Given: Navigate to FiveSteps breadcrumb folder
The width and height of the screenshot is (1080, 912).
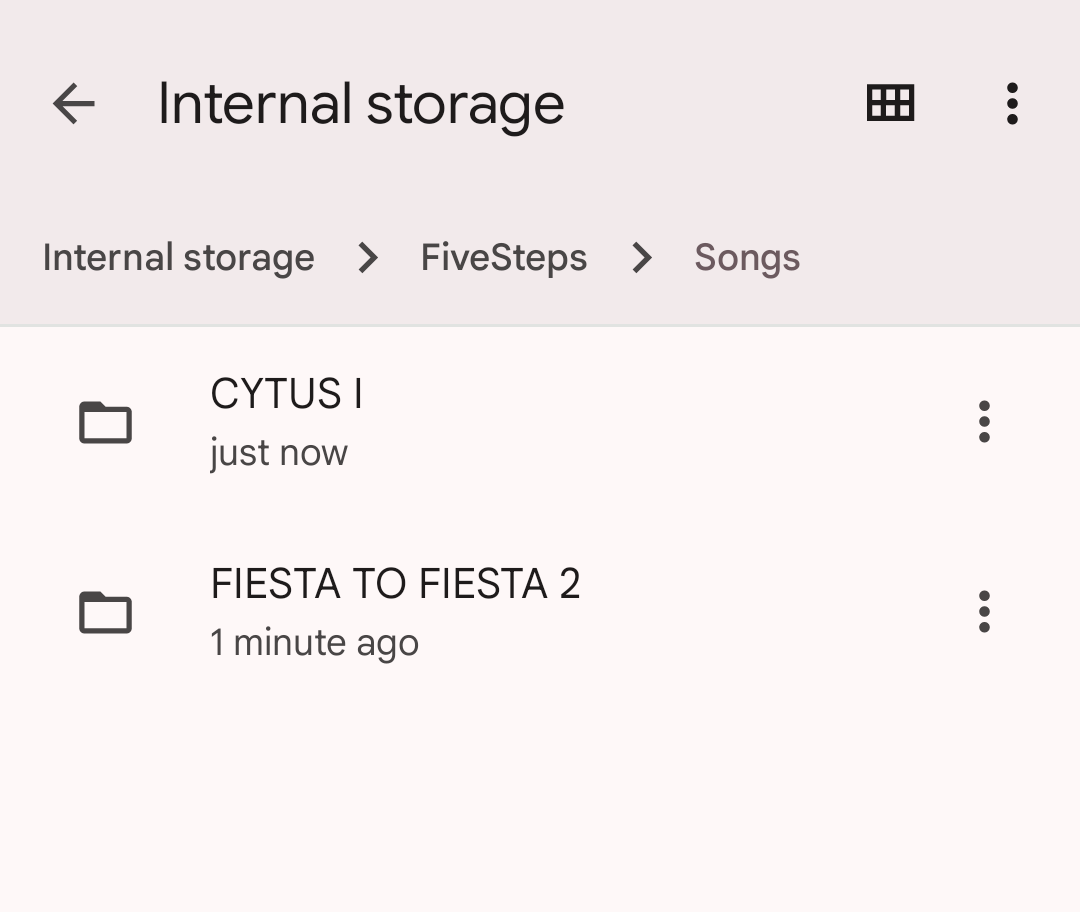Looking at the screenshot, I should tap(503, 258).
